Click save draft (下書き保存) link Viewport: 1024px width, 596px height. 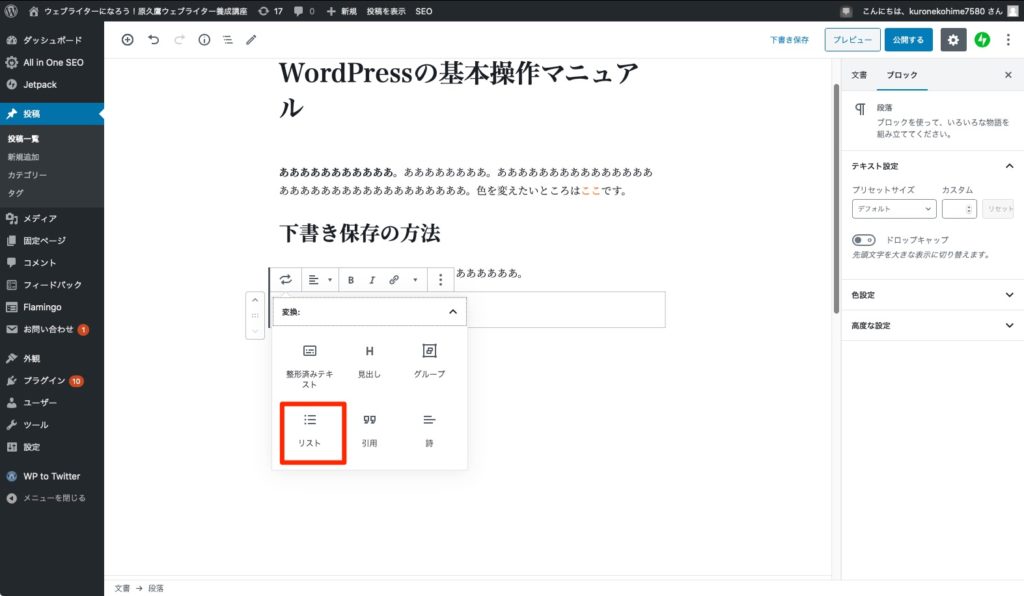789,40
